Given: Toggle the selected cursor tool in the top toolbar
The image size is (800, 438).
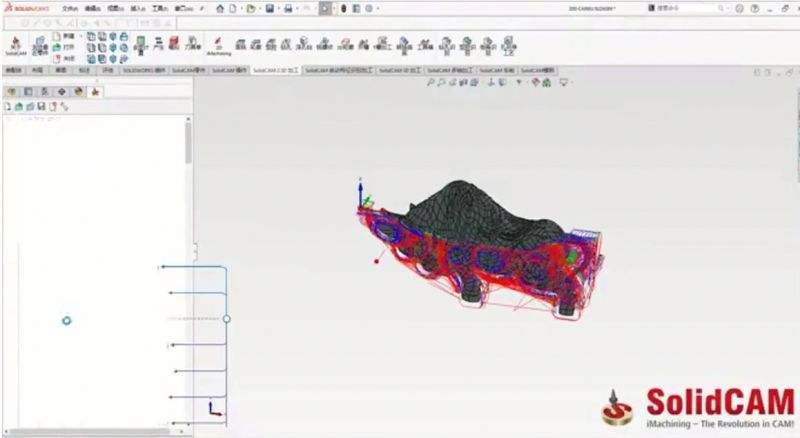Looking at the screenshot, I should (x=327, y=8).
